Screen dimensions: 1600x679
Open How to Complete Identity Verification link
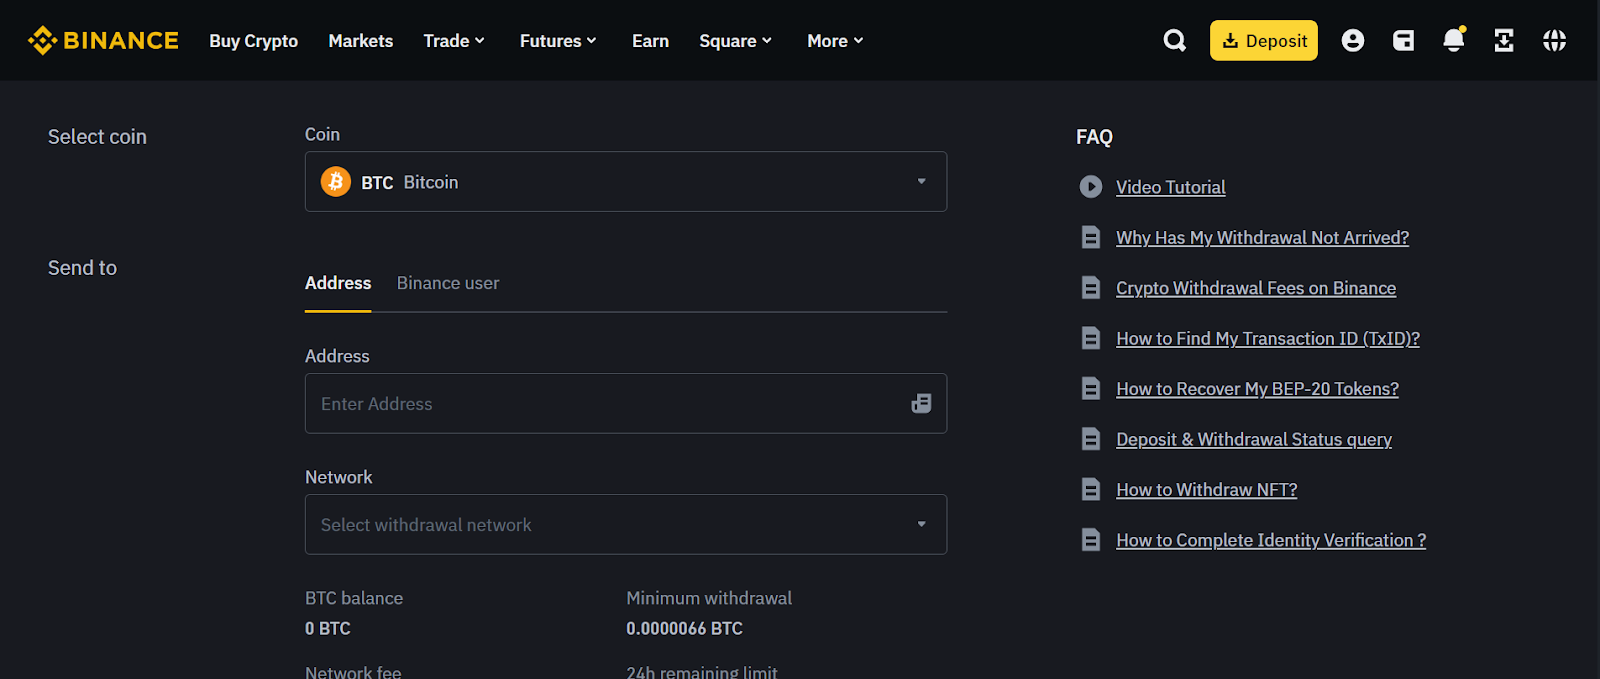[x=1271, y=540]
